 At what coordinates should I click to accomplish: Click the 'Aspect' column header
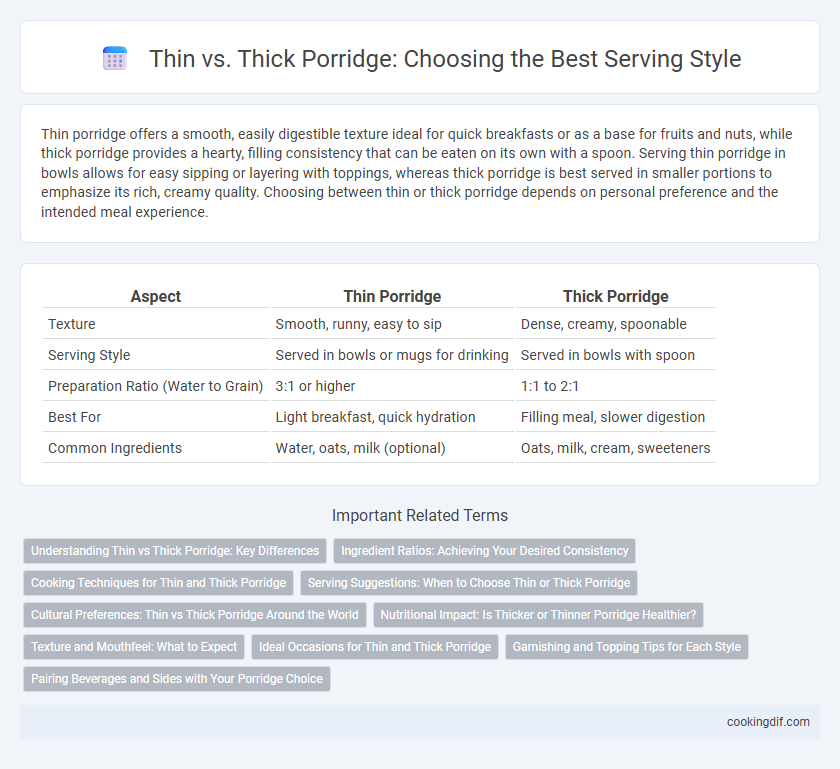click(x=156, y=296)
